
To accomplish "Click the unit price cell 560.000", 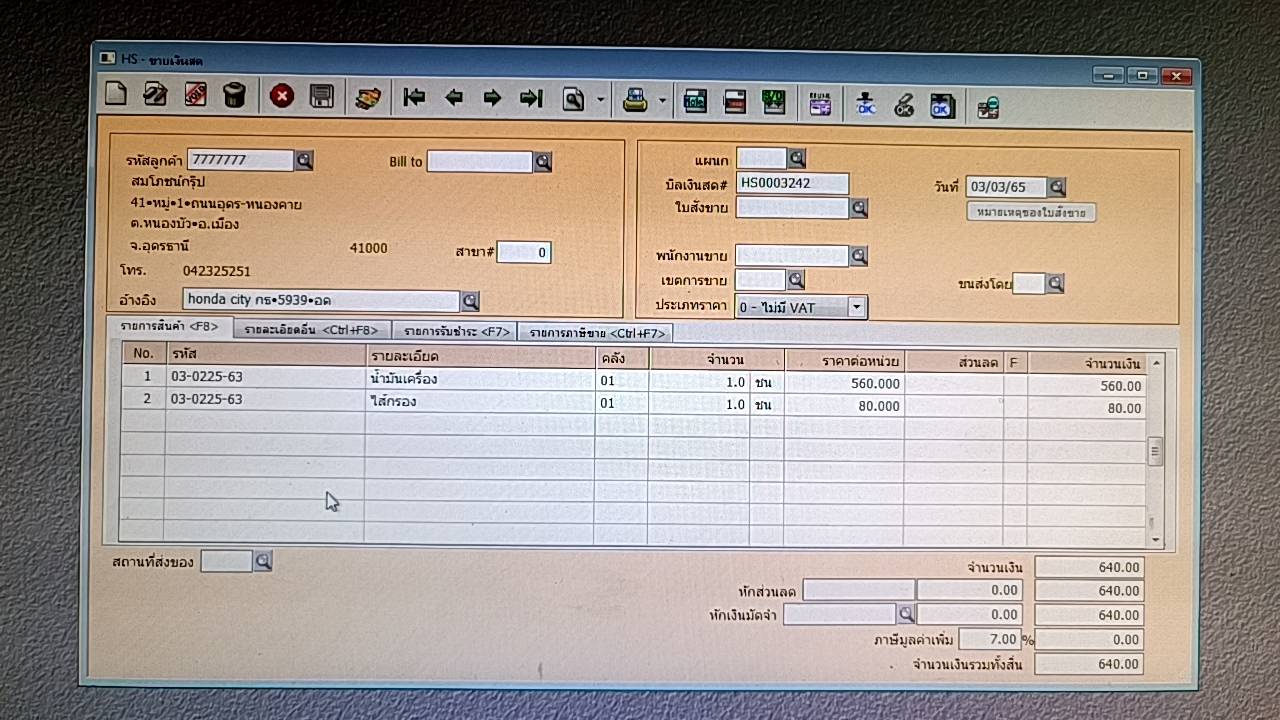I will coord(844,383).
